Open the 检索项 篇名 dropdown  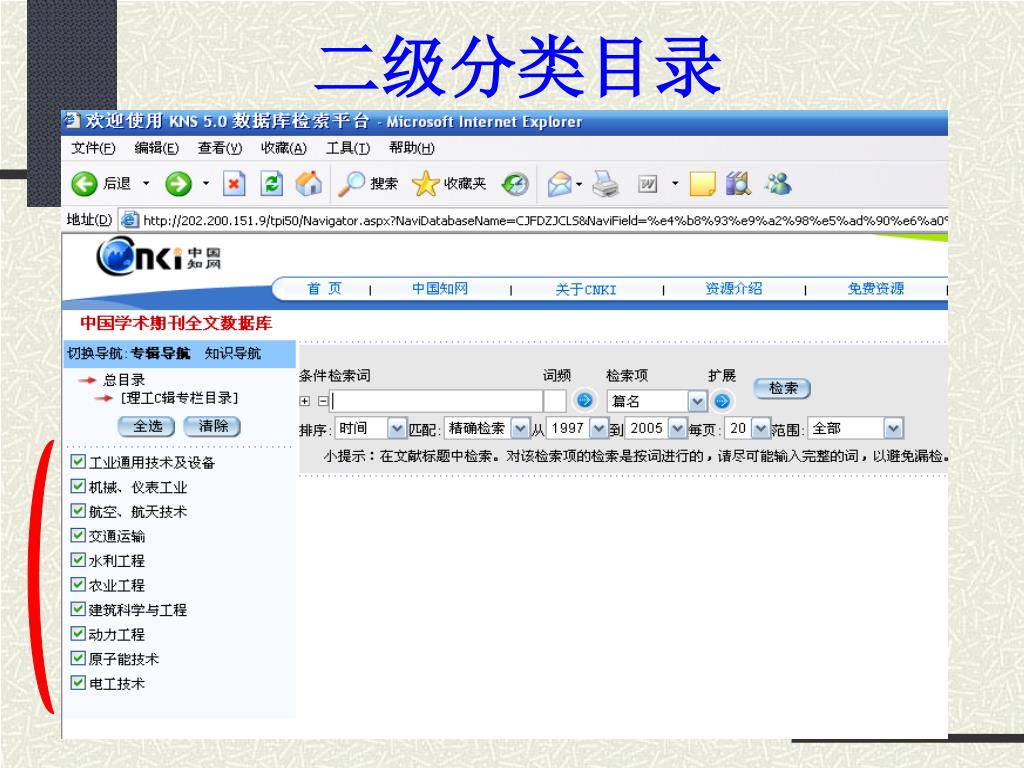[x=657, y=401]
